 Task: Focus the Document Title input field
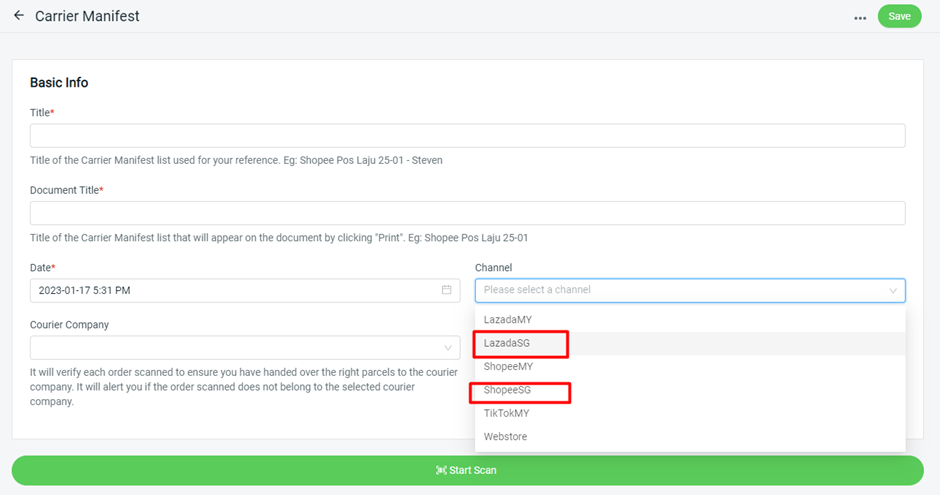tap(468, 213)
